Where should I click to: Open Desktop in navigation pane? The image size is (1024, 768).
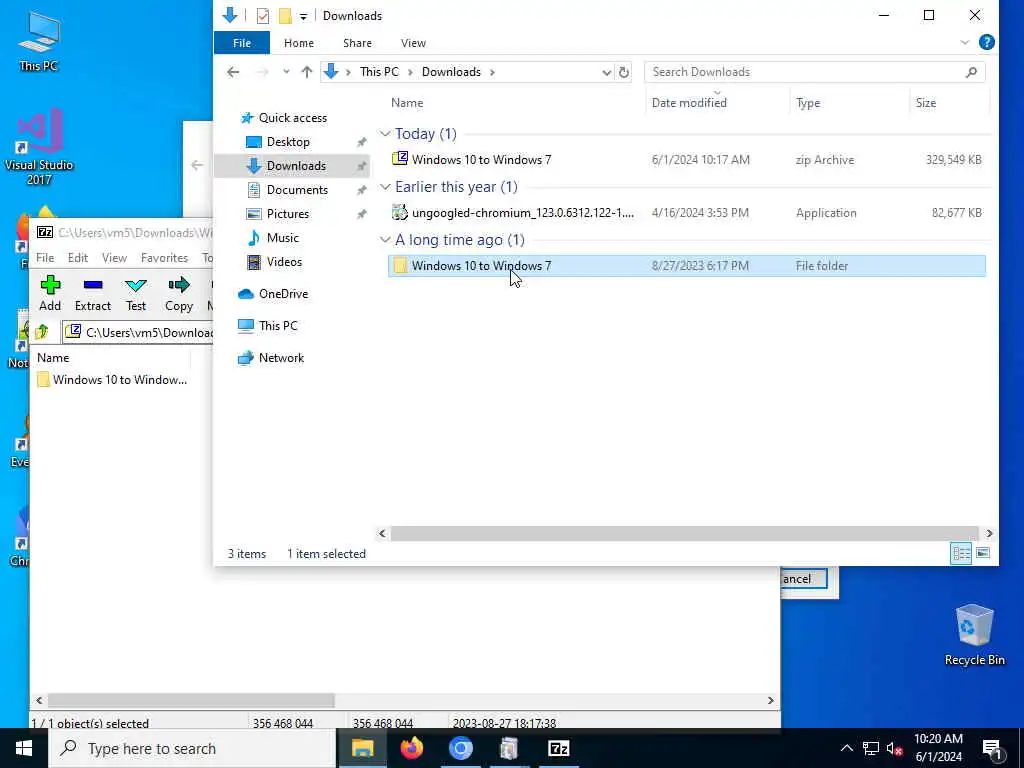point(288,142)
